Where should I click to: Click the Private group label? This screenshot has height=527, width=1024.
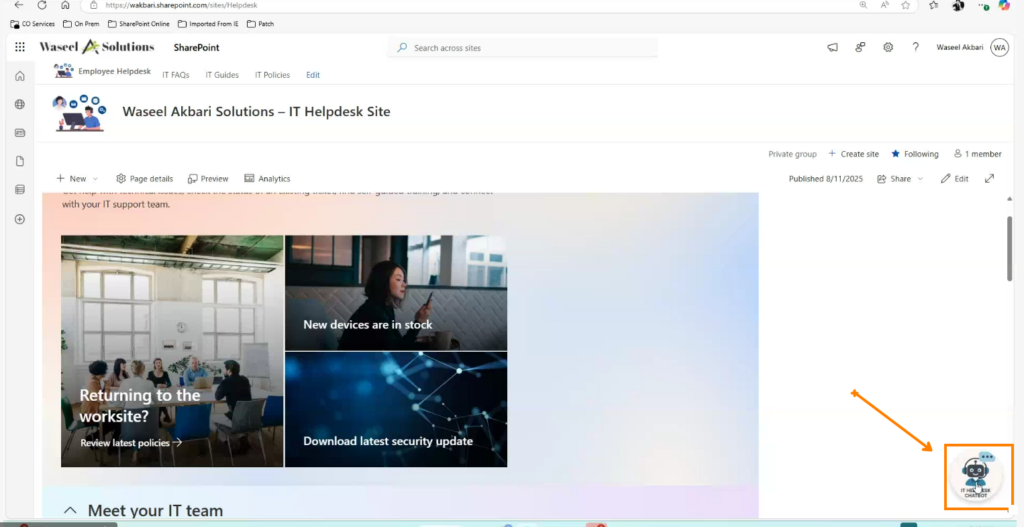pyautogui.click(x=792, y=154)
